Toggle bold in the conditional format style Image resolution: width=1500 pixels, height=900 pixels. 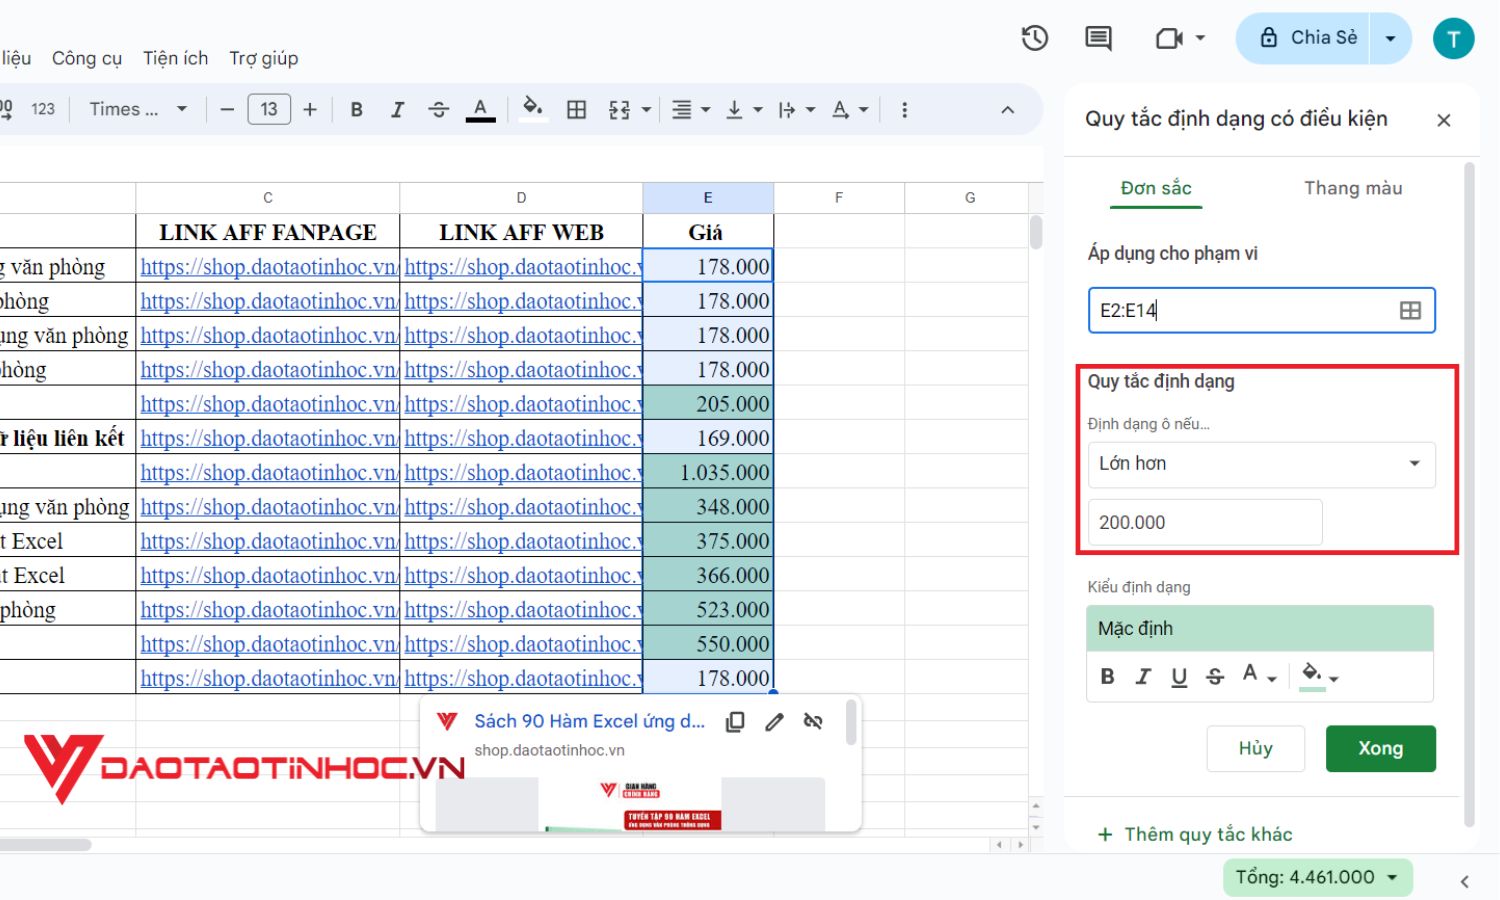point(1107,676)
